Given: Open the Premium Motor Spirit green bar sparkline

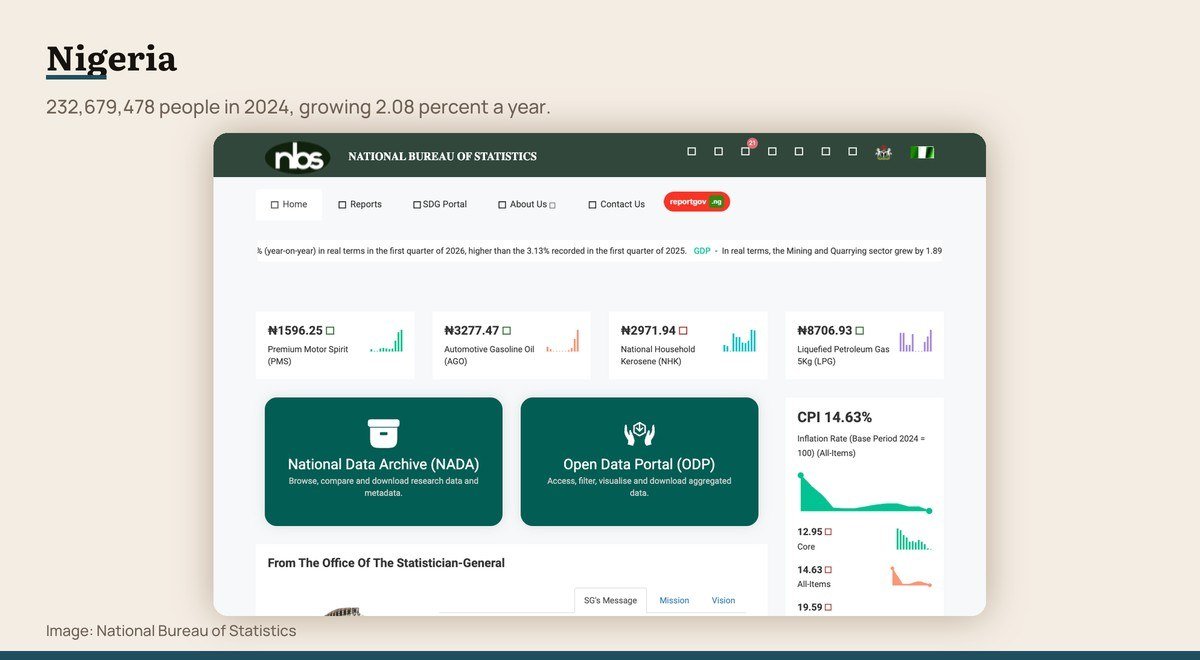Looking at the screenshot, I should 386,341.
